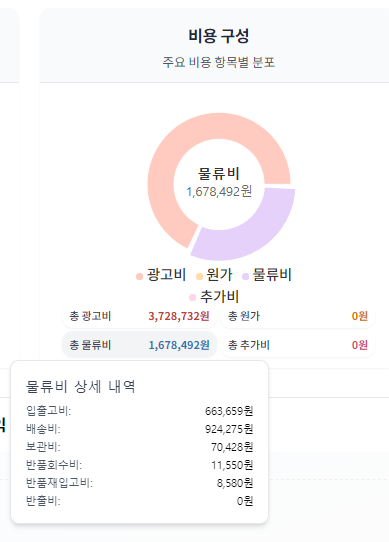
Task: Toggle the 추가비 legend label
Action: pyautogui.click(x=220, y=296)
